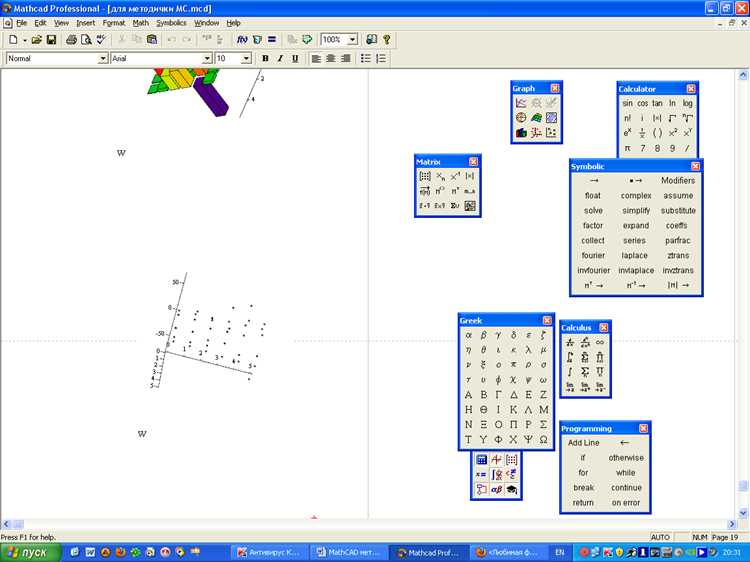This screenshot has width=750, height=562.
Task: Align text right
Action: pyautogui.click(x=345, y=58)
